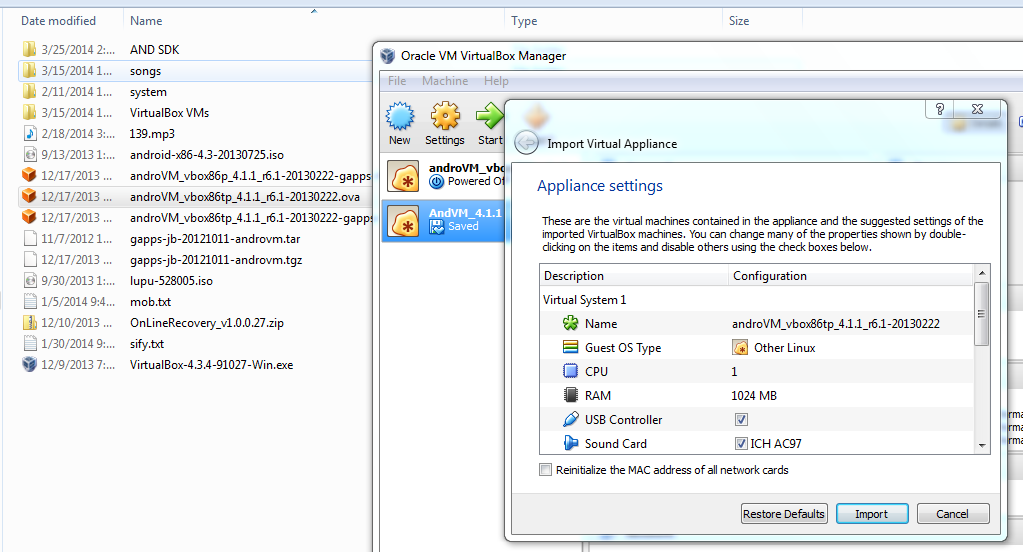Image resolution: width=1023 pixels, height=552 pixels.
Task: Sort files by the Type column header
Action: [613, 20]
